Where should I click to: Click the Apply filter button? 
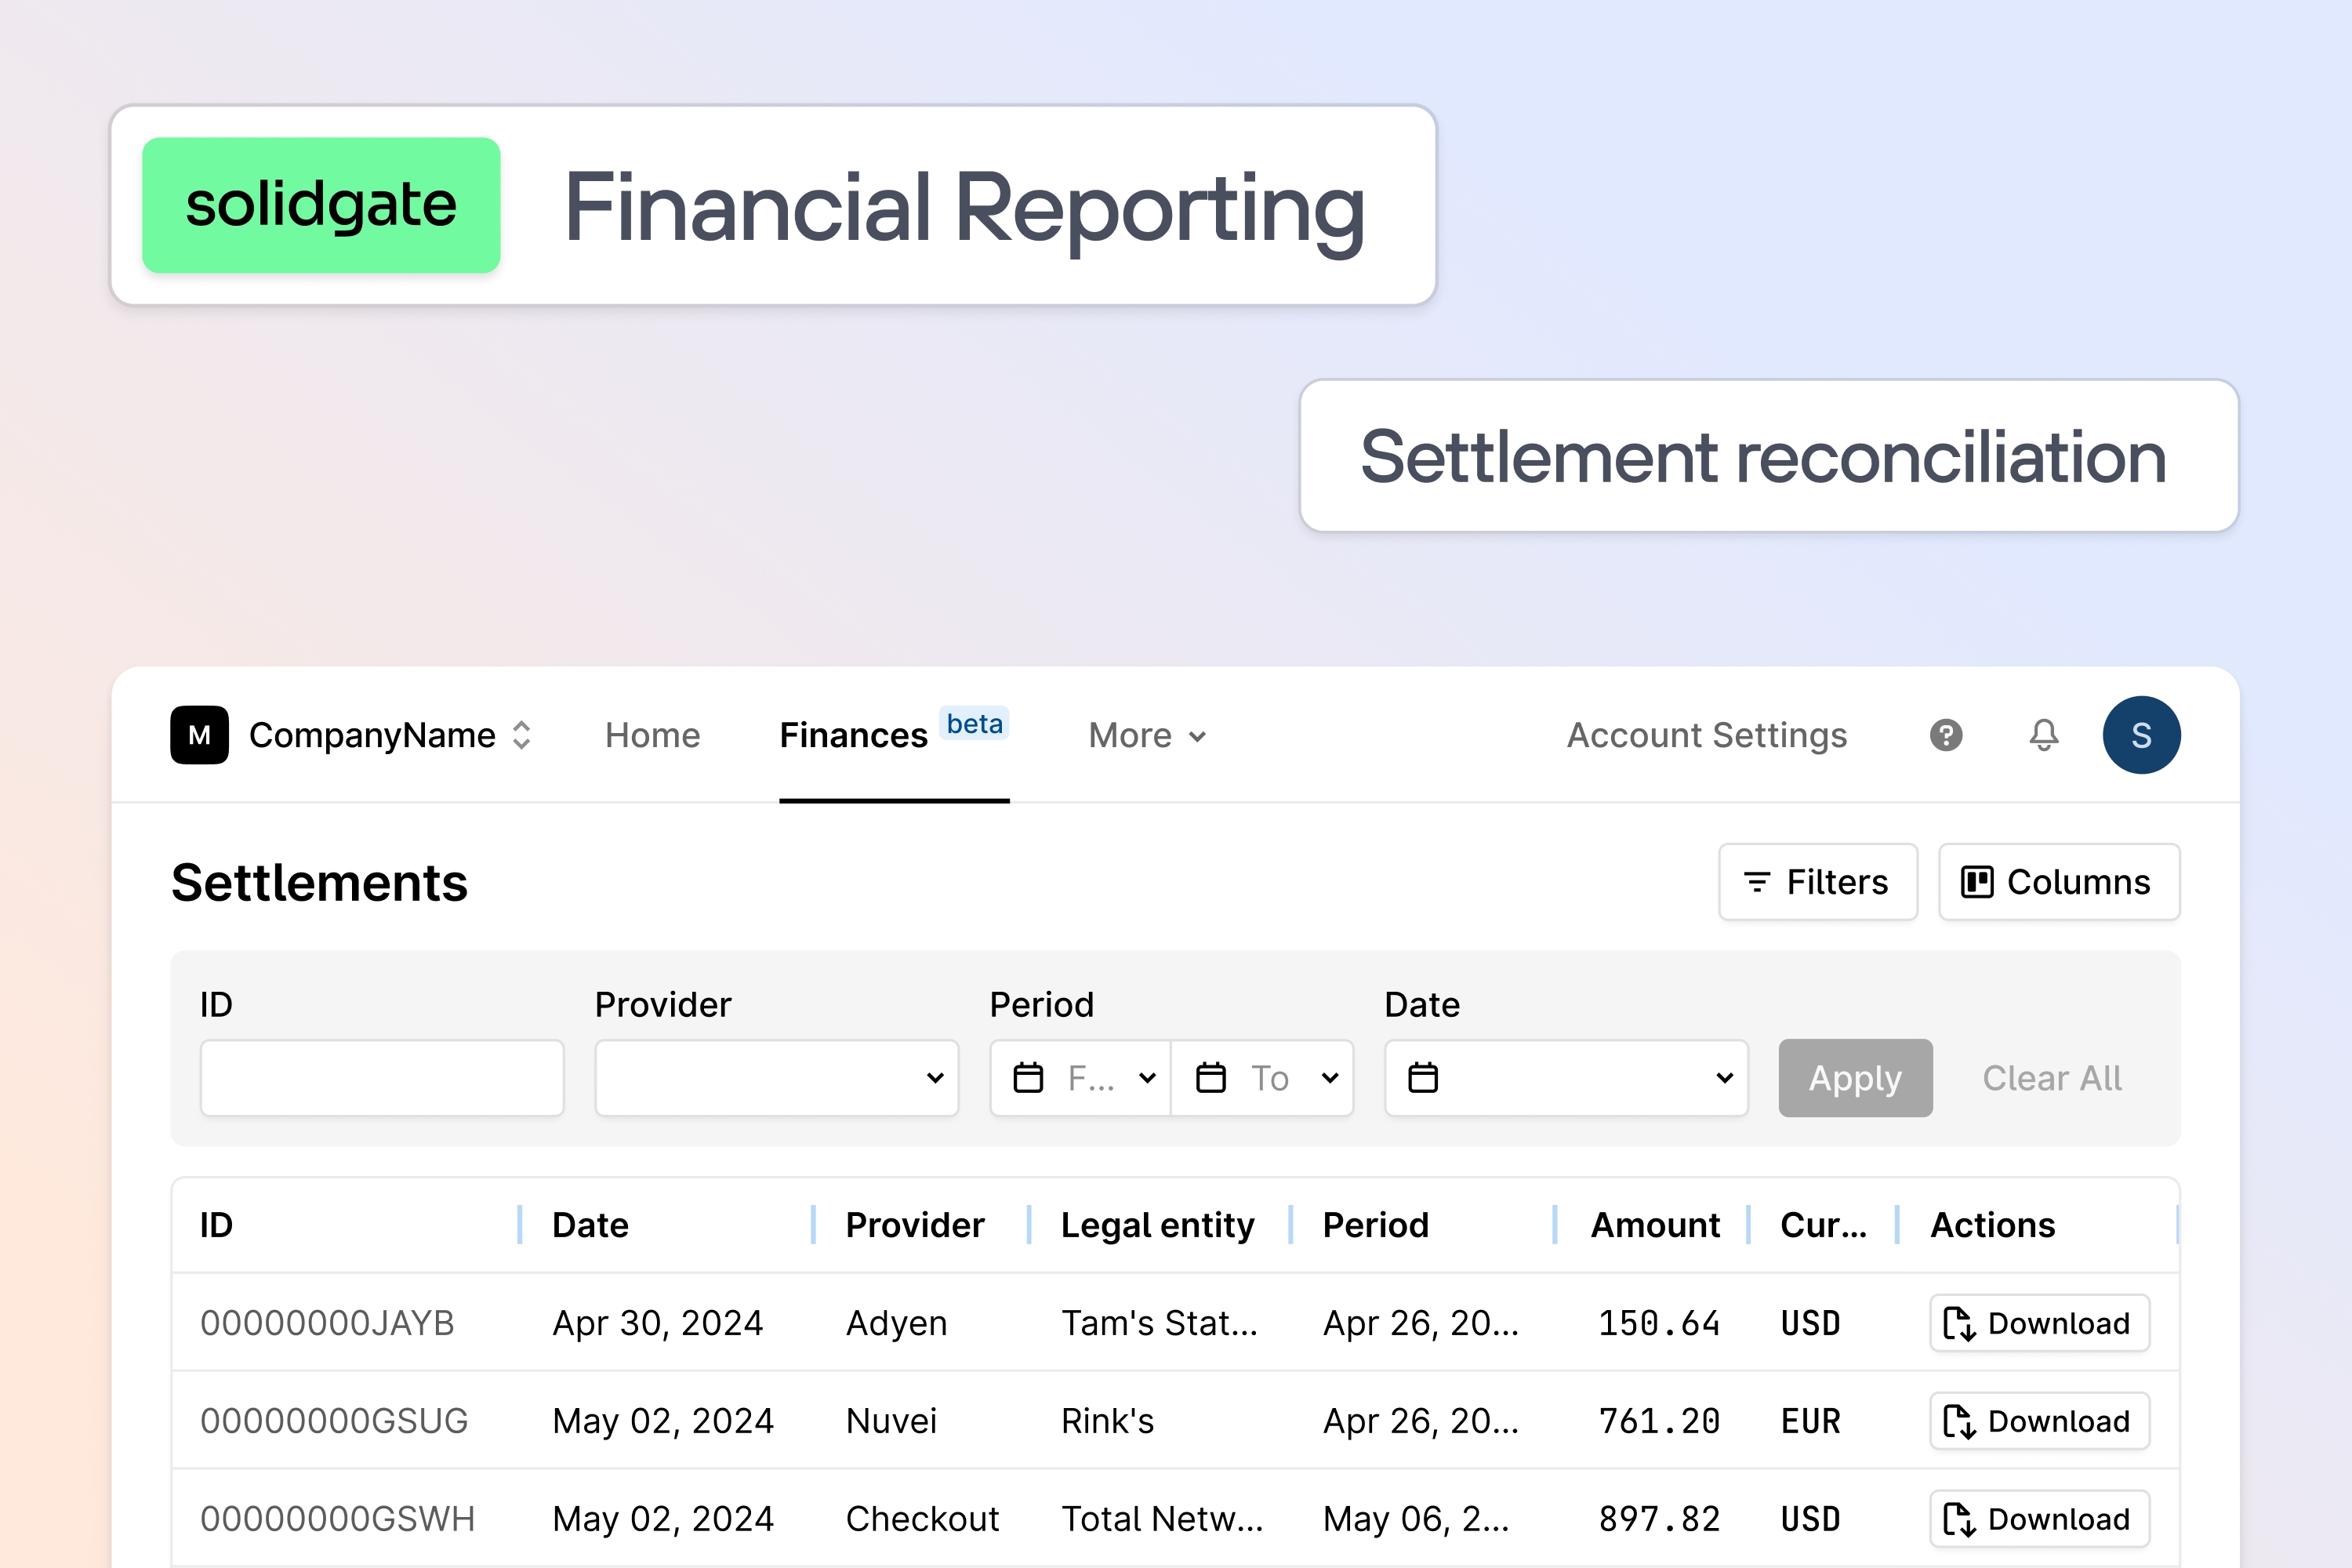point(1855,1078)
